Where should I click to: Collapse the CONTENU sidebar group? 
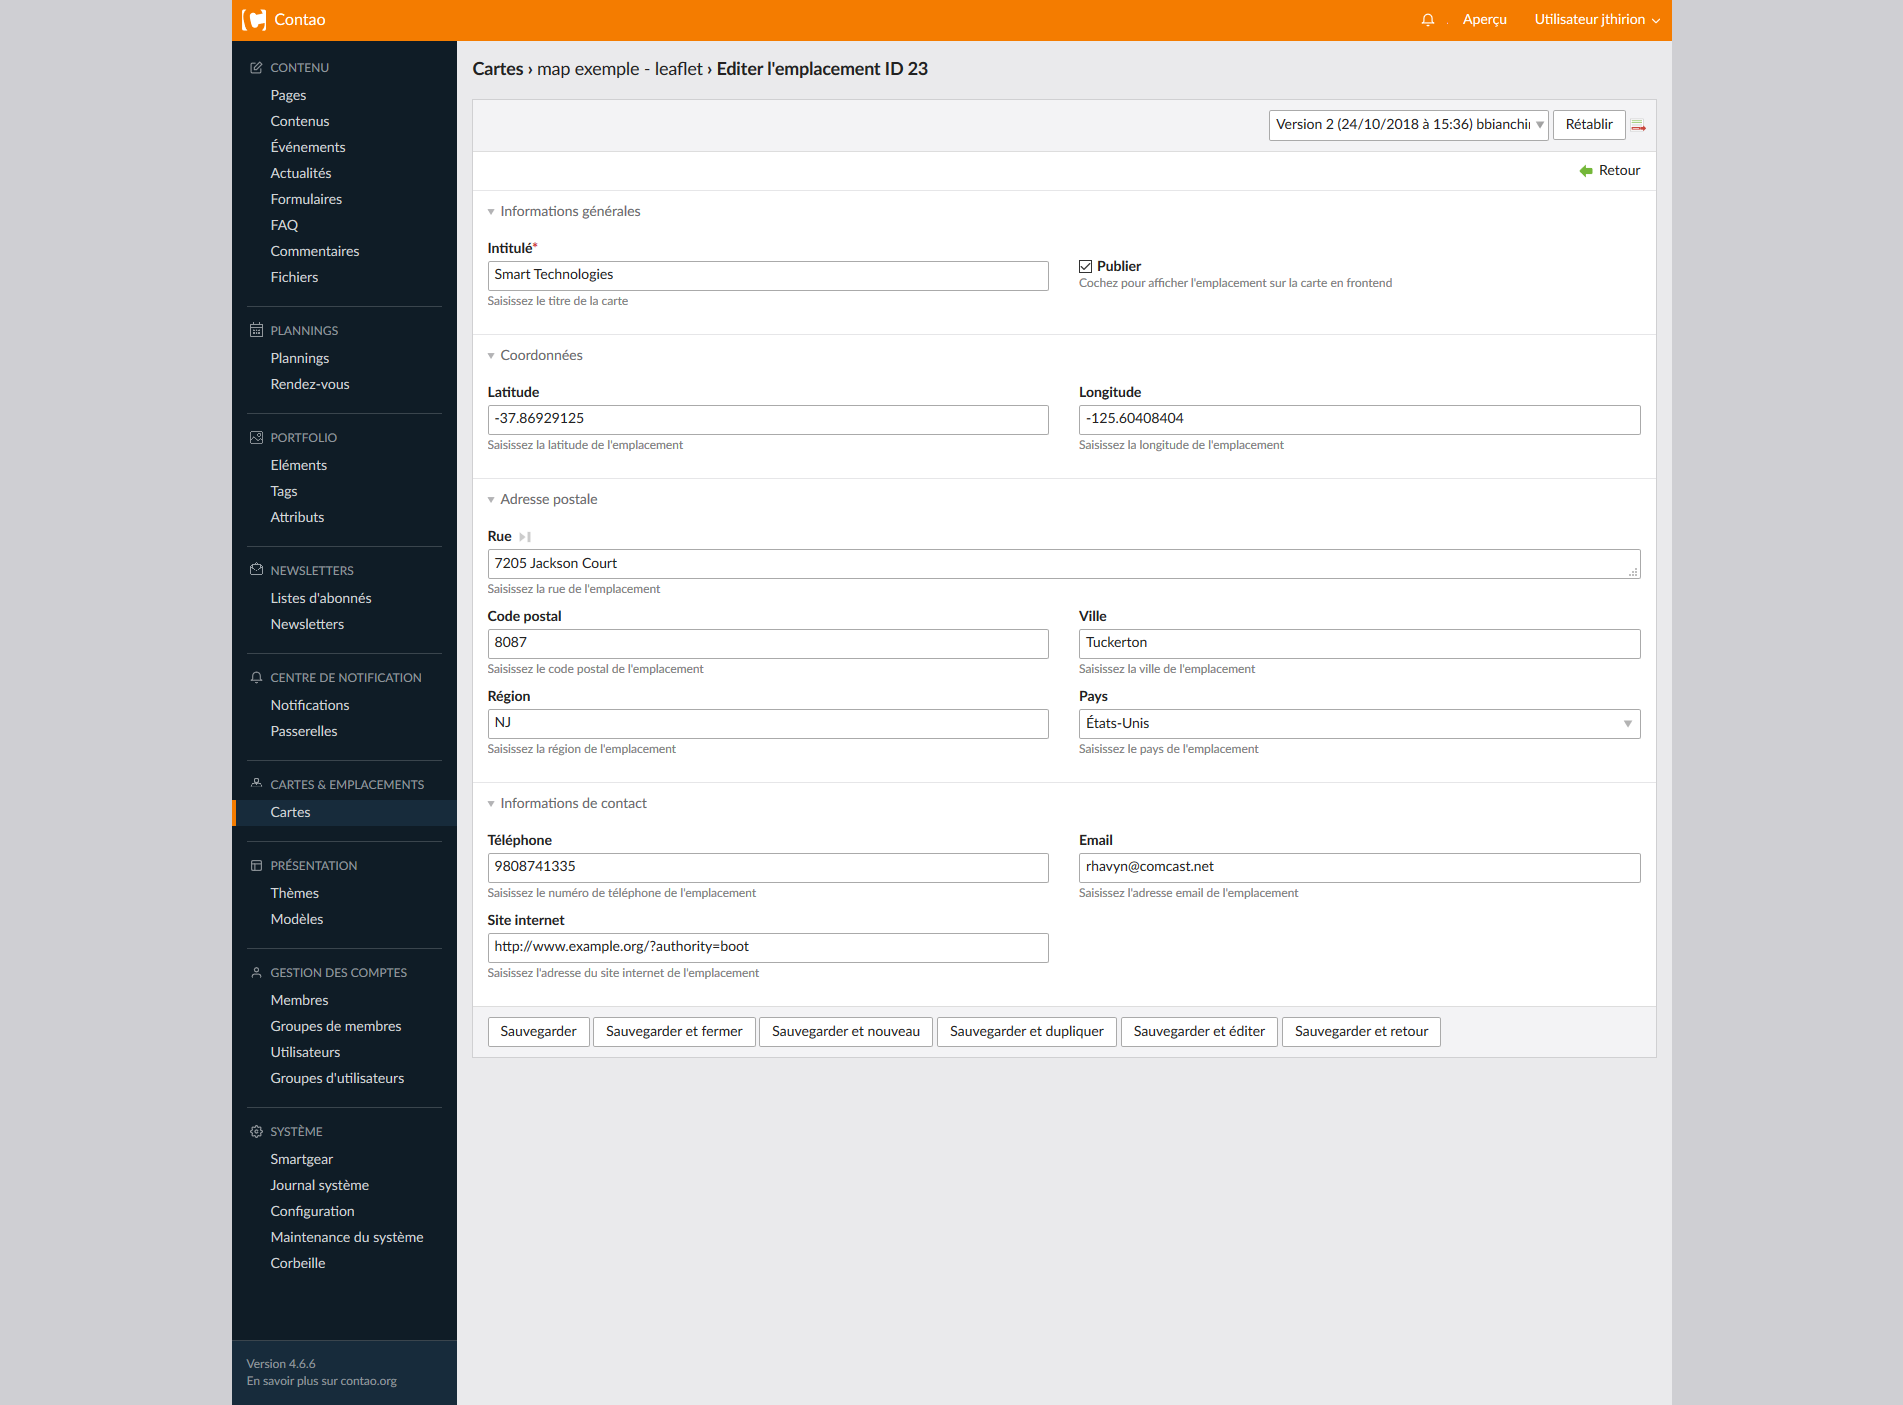pyautogui.click(x=299, y=68)
